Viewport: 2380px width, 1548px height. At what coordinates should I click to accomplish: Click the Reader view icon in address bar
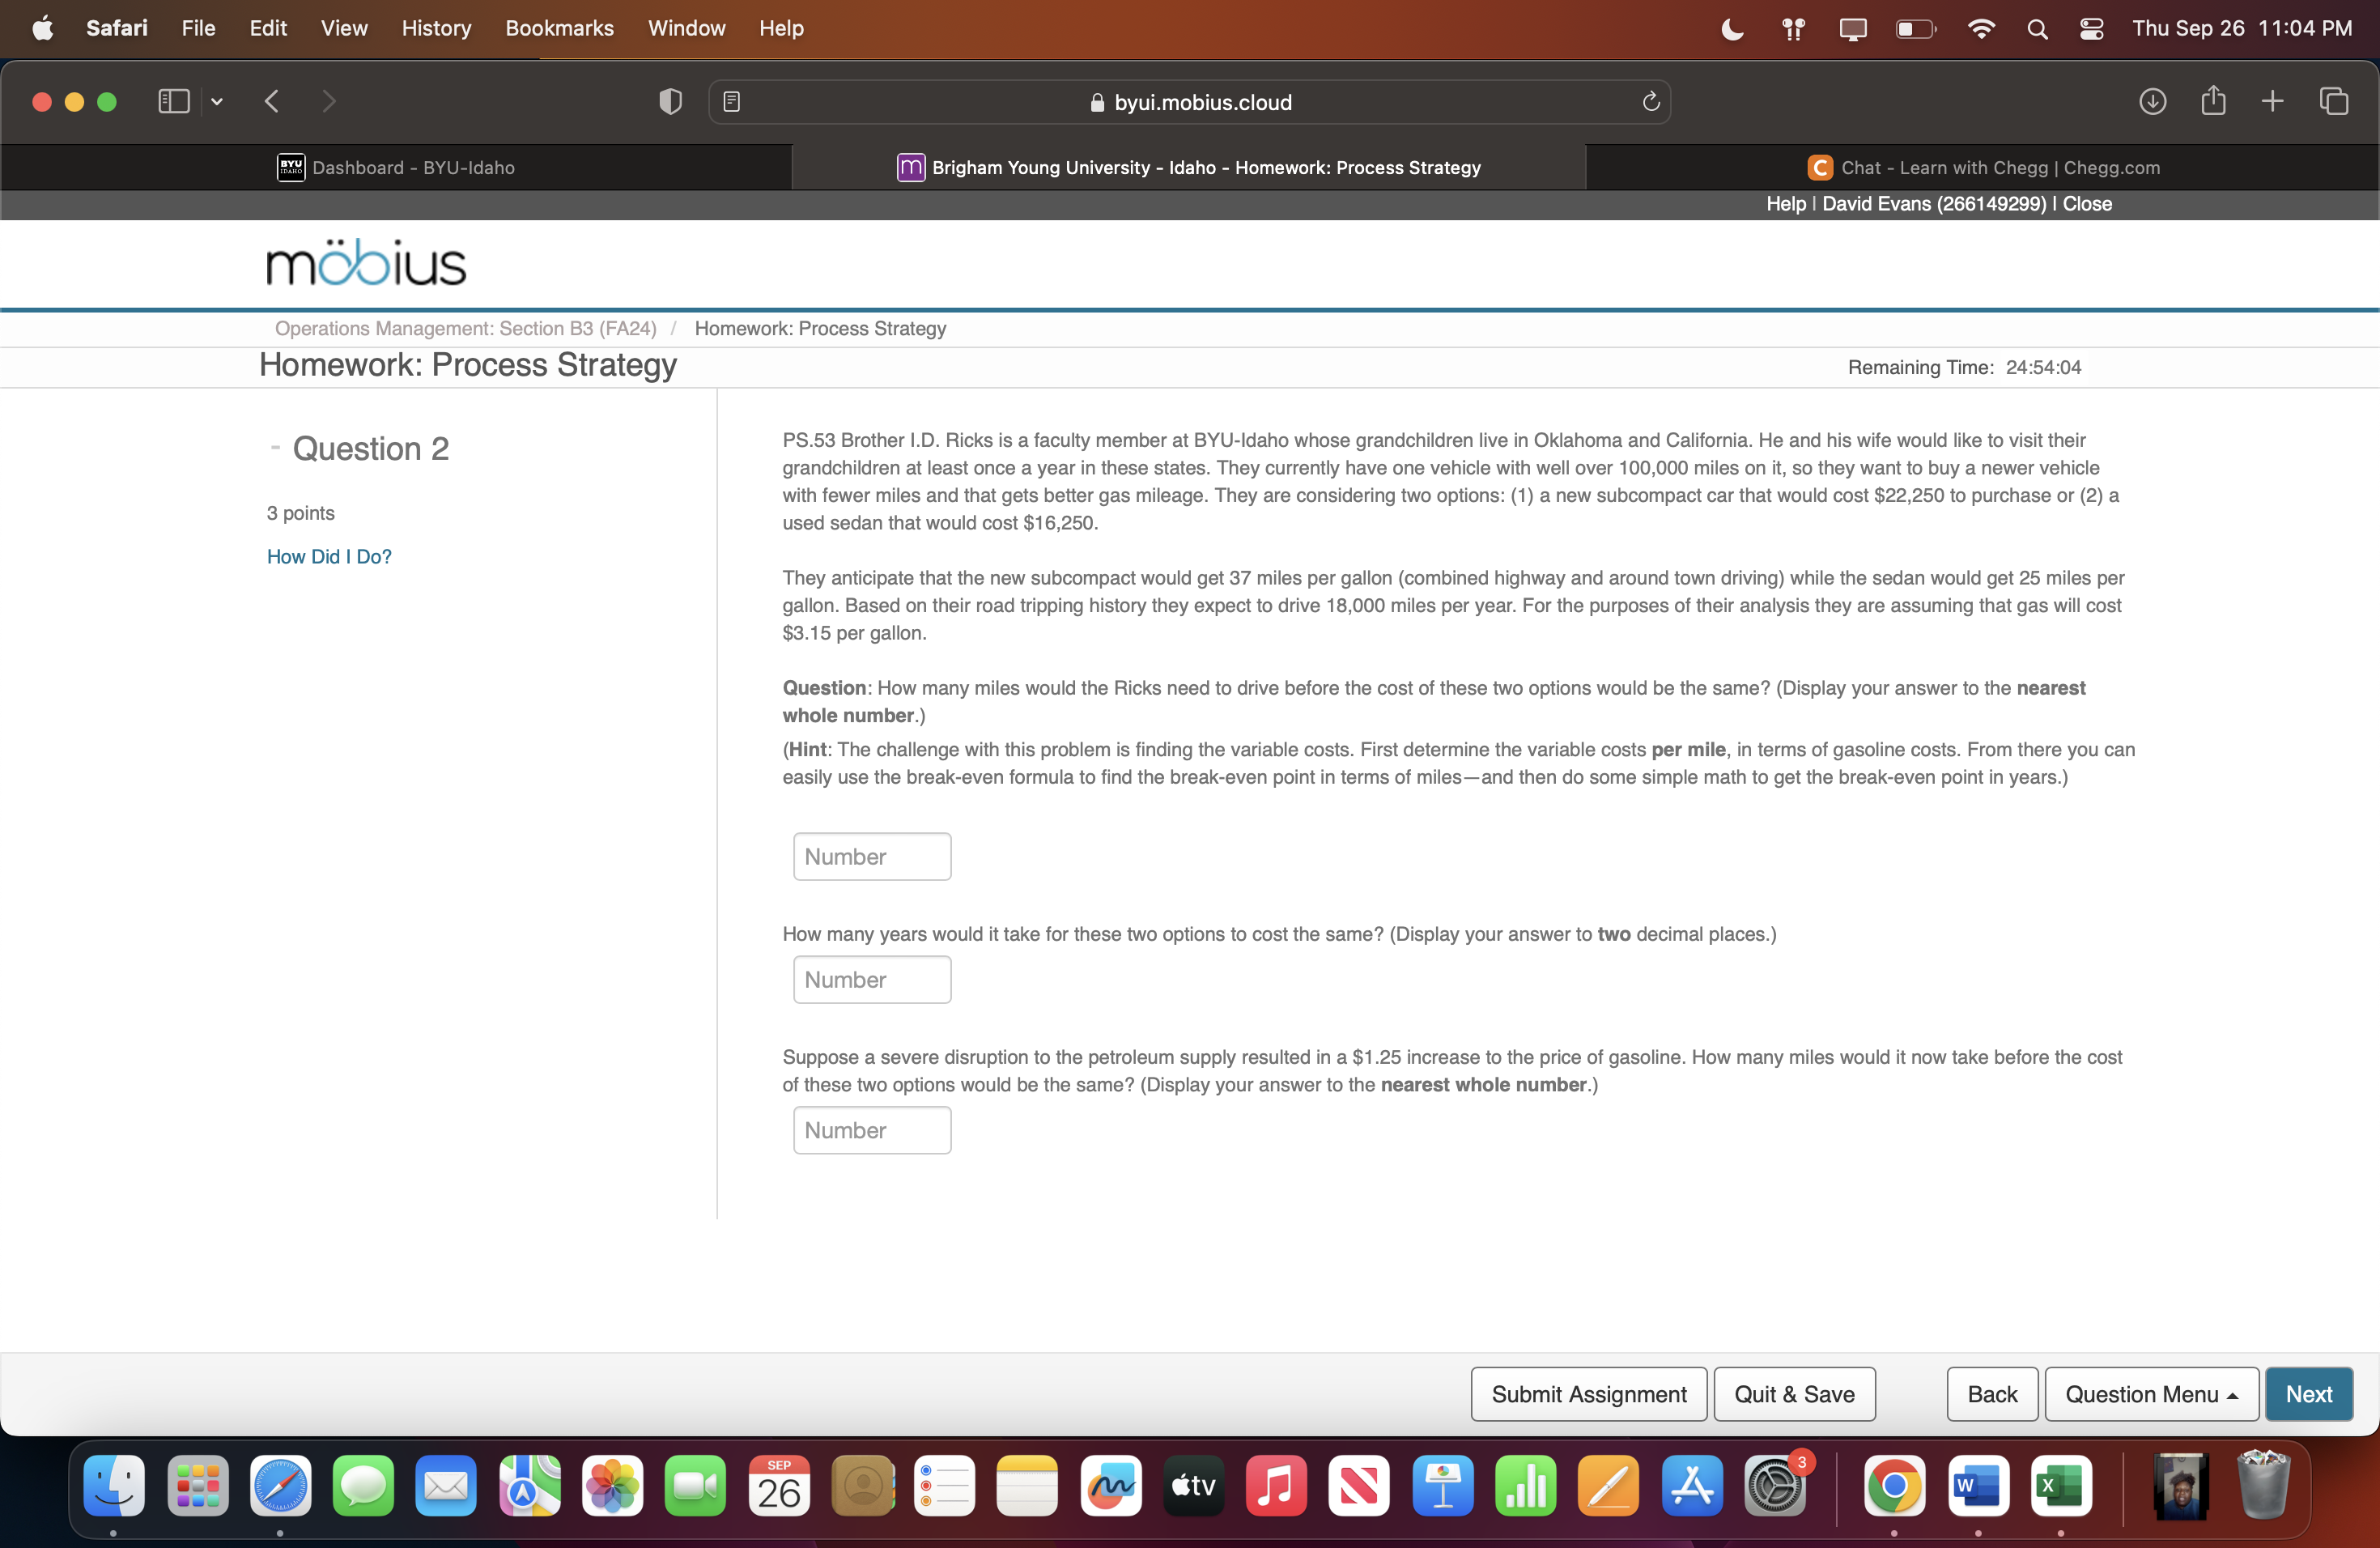(x=732, y=102)
